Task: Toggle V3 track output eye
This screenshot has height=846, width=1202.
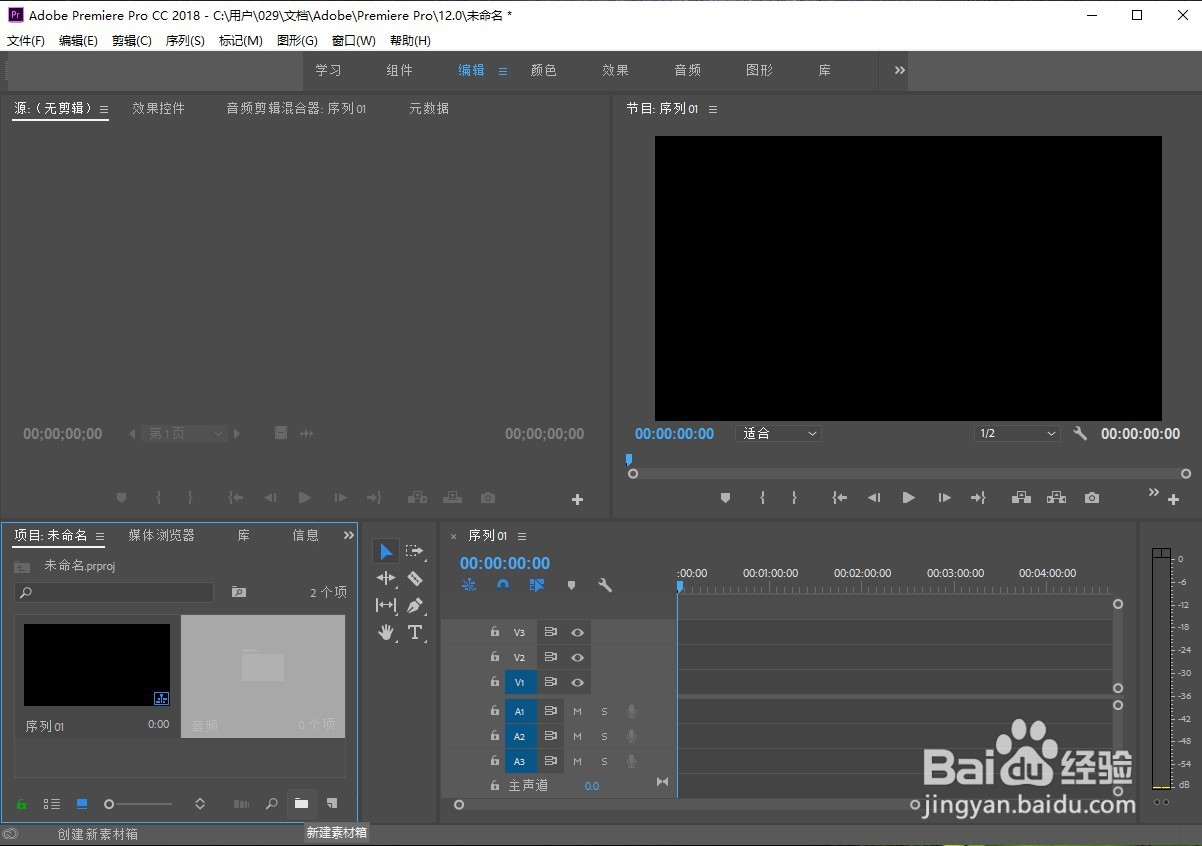Action: (x=577, y=632)
